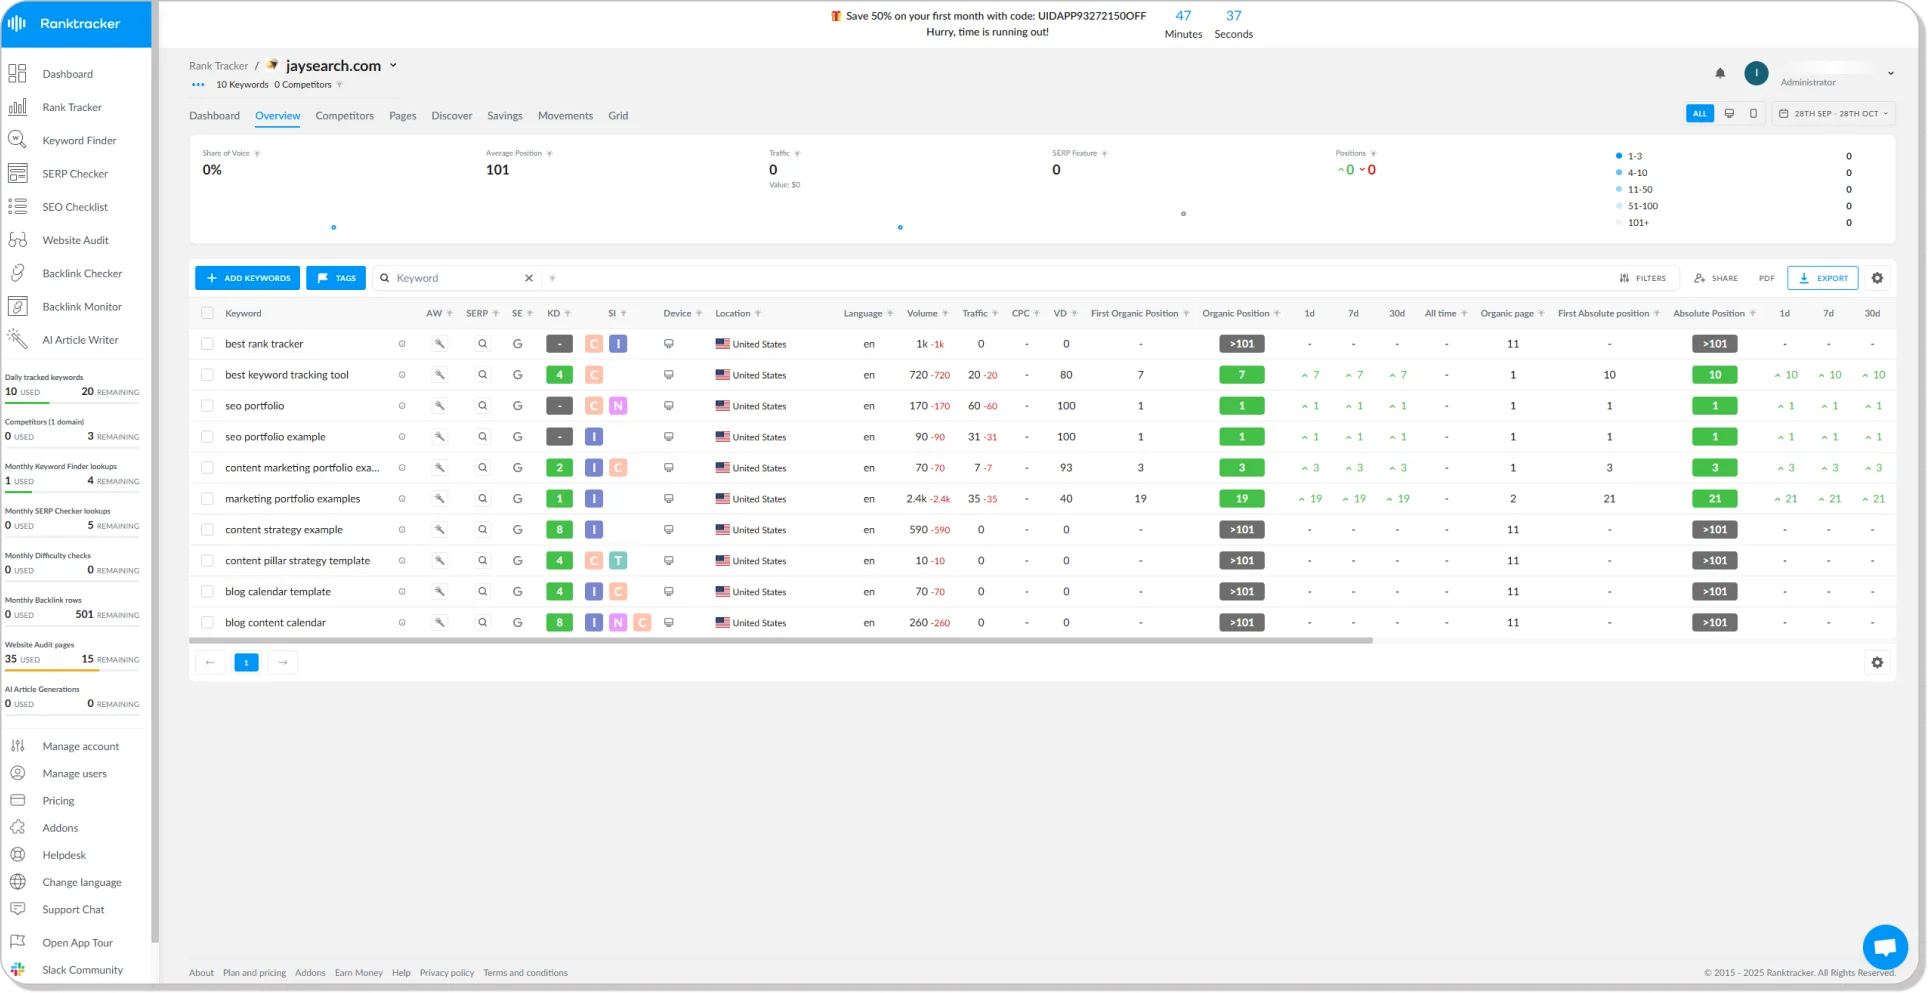Toggle select-all keywords checkbox
Image resolution: width=1928 pixels, height=993 pixels.
(207, 313)
